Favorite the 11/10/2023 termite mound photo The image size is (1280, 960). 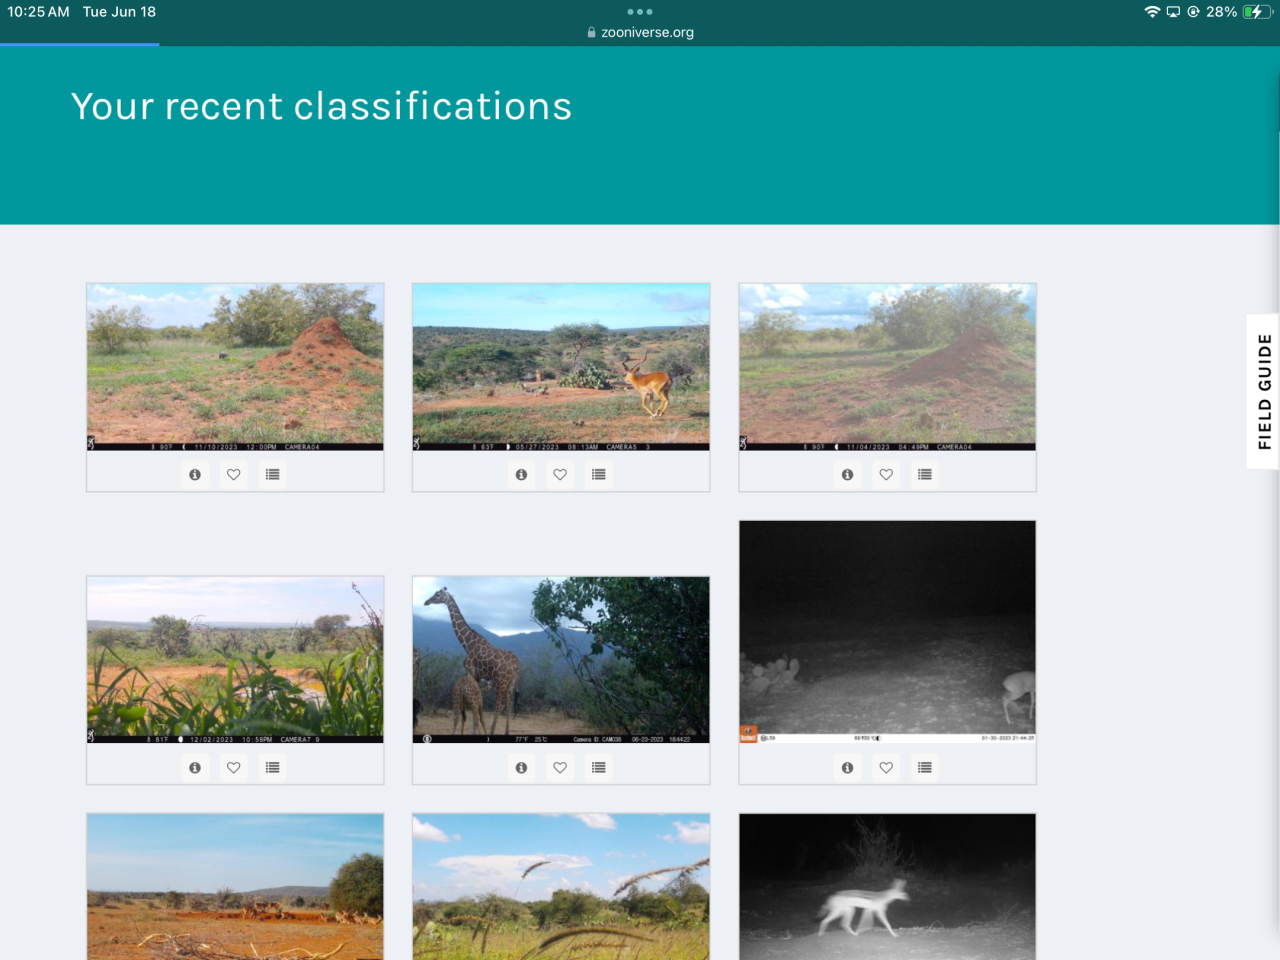pos(234,475)
